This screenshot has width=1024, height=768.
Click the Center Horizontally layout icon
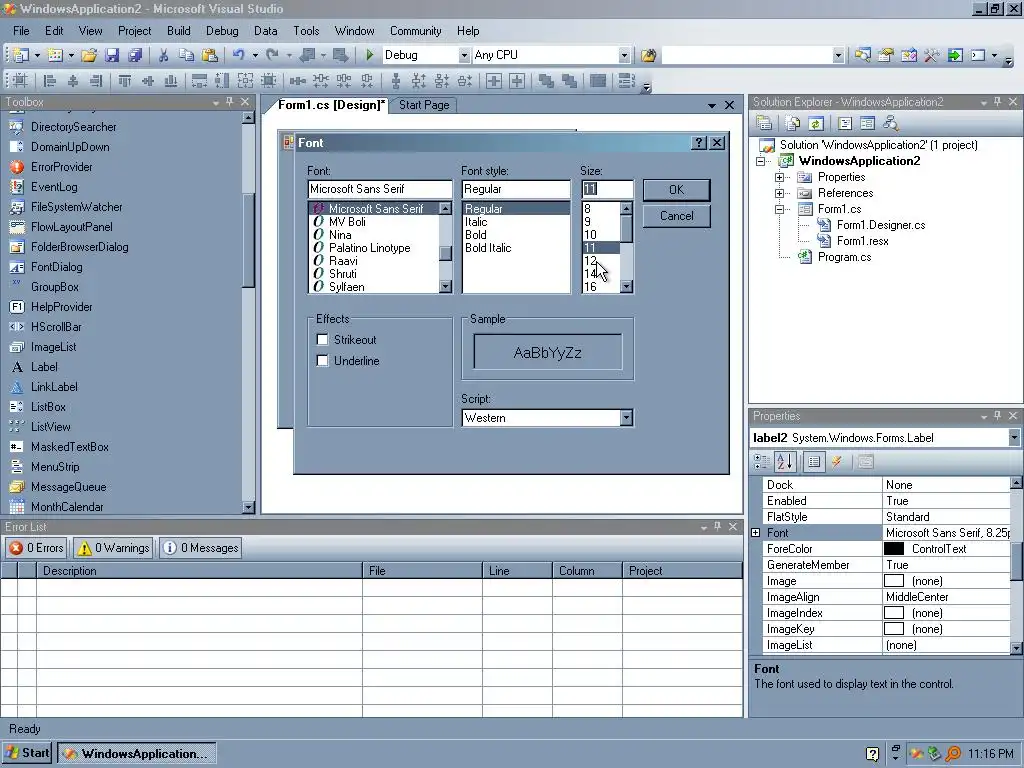click(x=494, y=81)
